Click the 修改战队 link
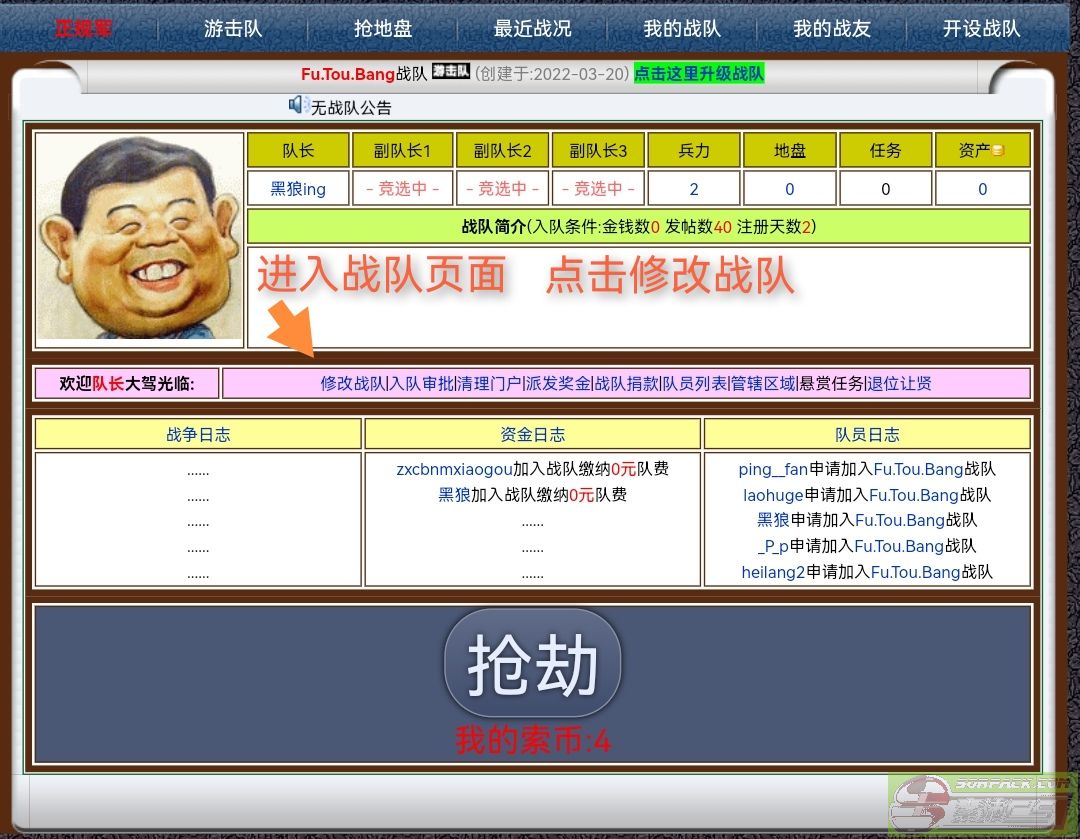 (352, 383)
